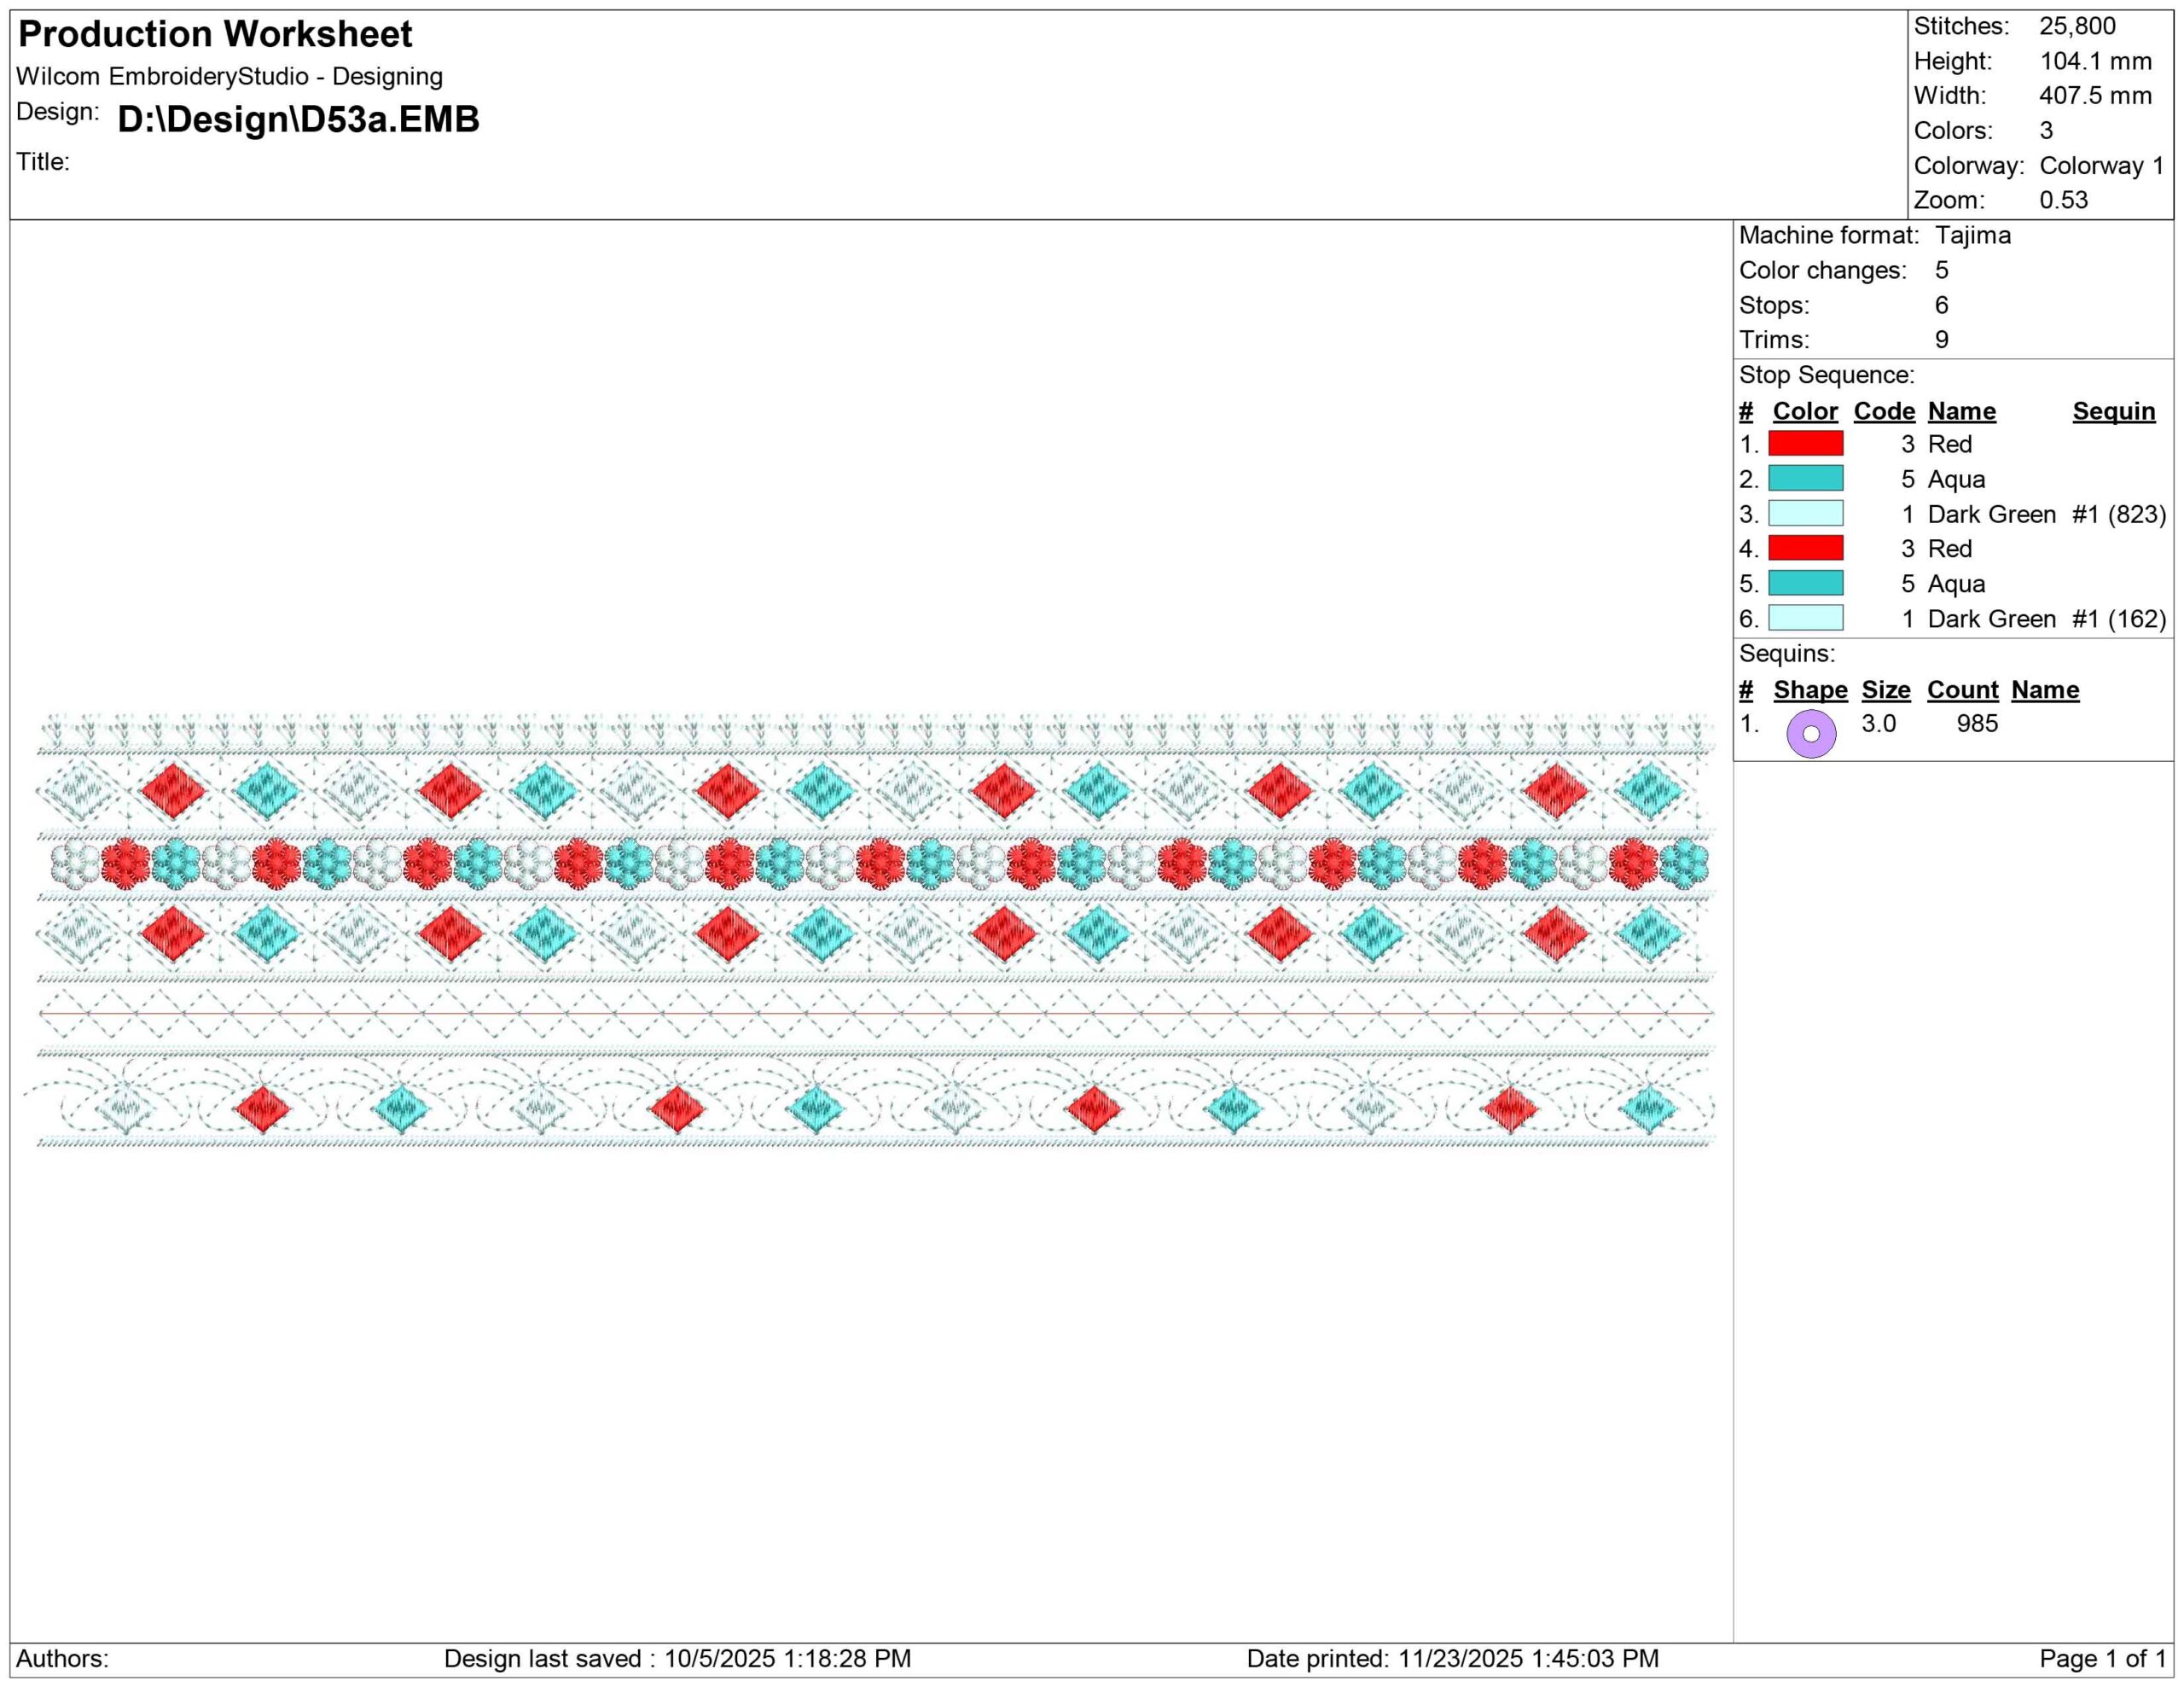
Task: Click the design path D:\Design\D53a.EMB
Action: 298,119
